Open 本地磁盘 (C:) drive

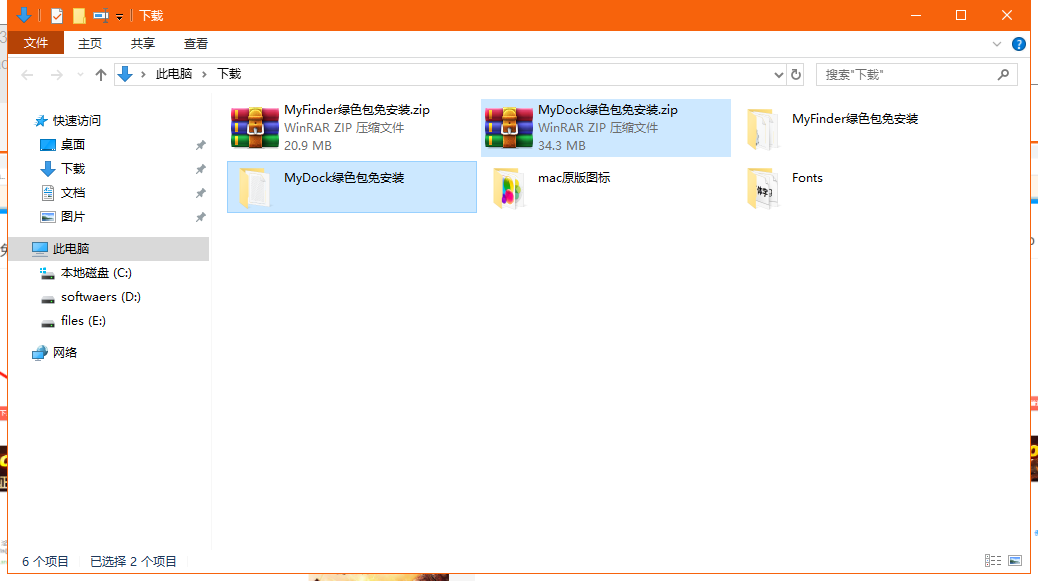pyautogui.click(x=96, y=273)
